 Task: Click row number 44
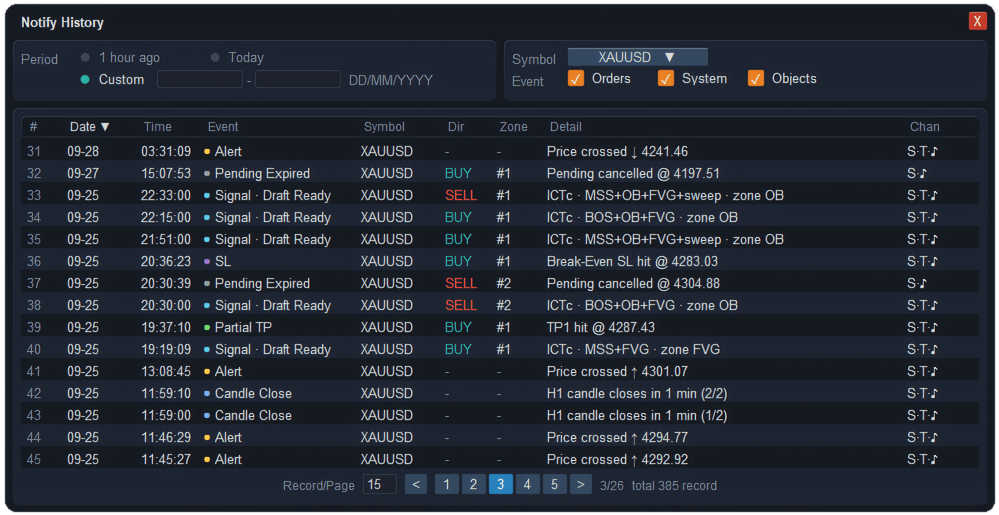pyautogui.click(x=34, y=437)
